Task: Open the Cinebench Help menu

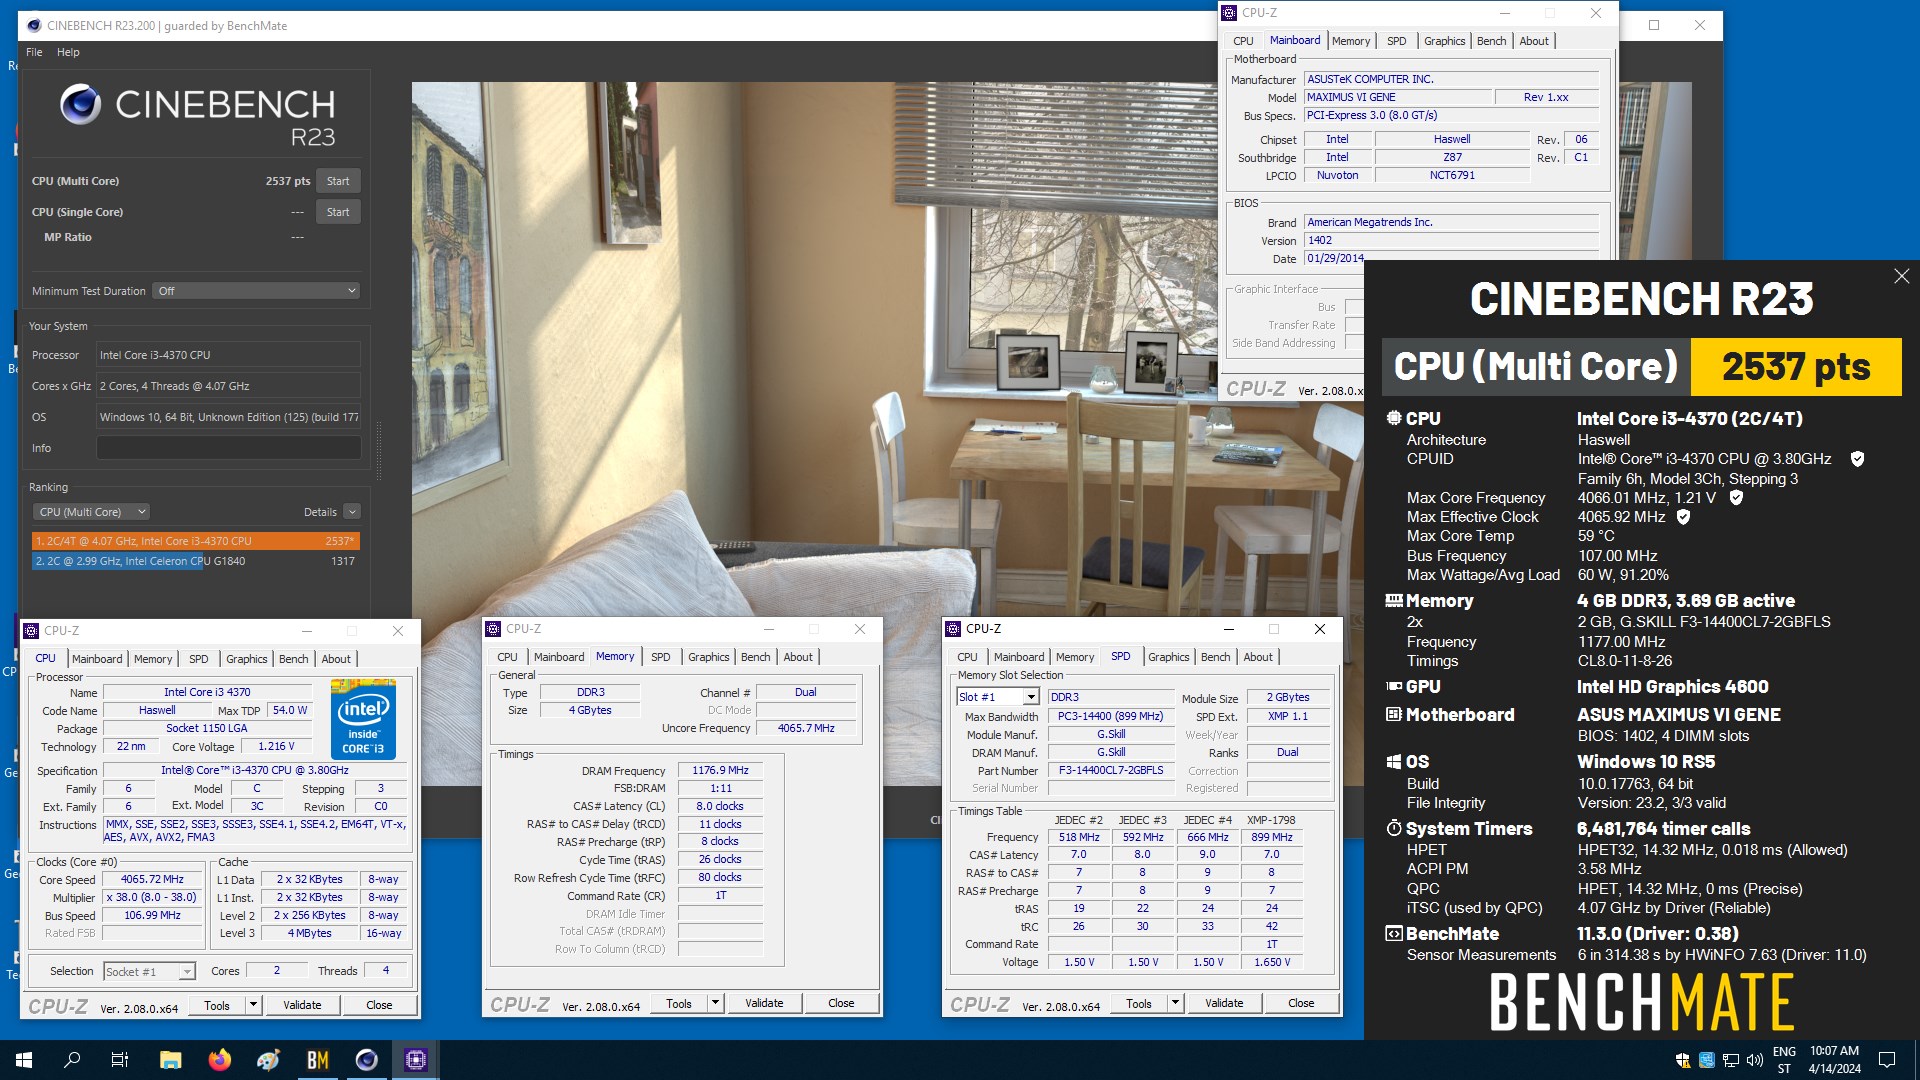Action: click(68, 52)
